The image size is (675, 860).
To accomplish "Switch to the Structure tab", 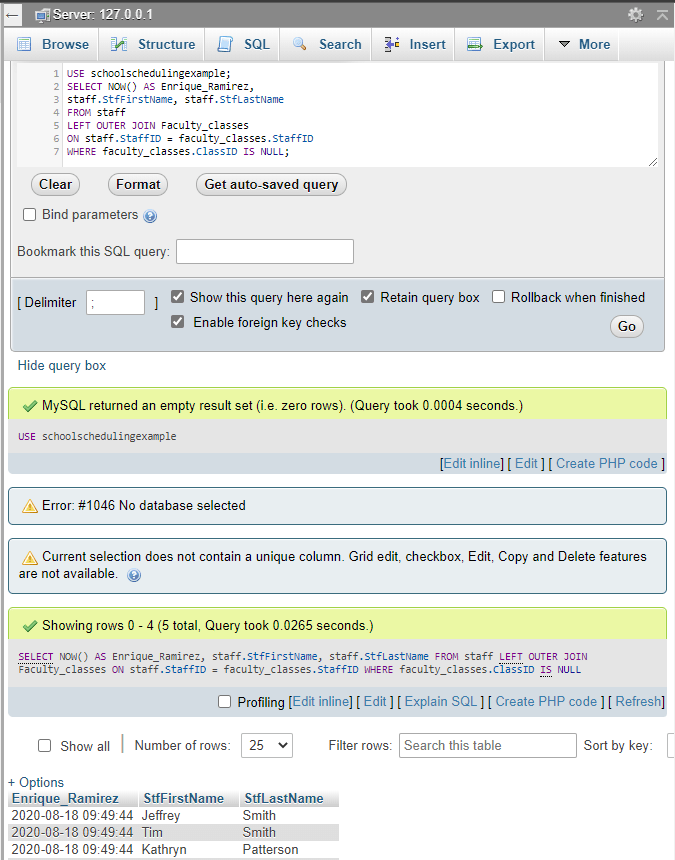I will pyautogui.click(x=152, y=44).
